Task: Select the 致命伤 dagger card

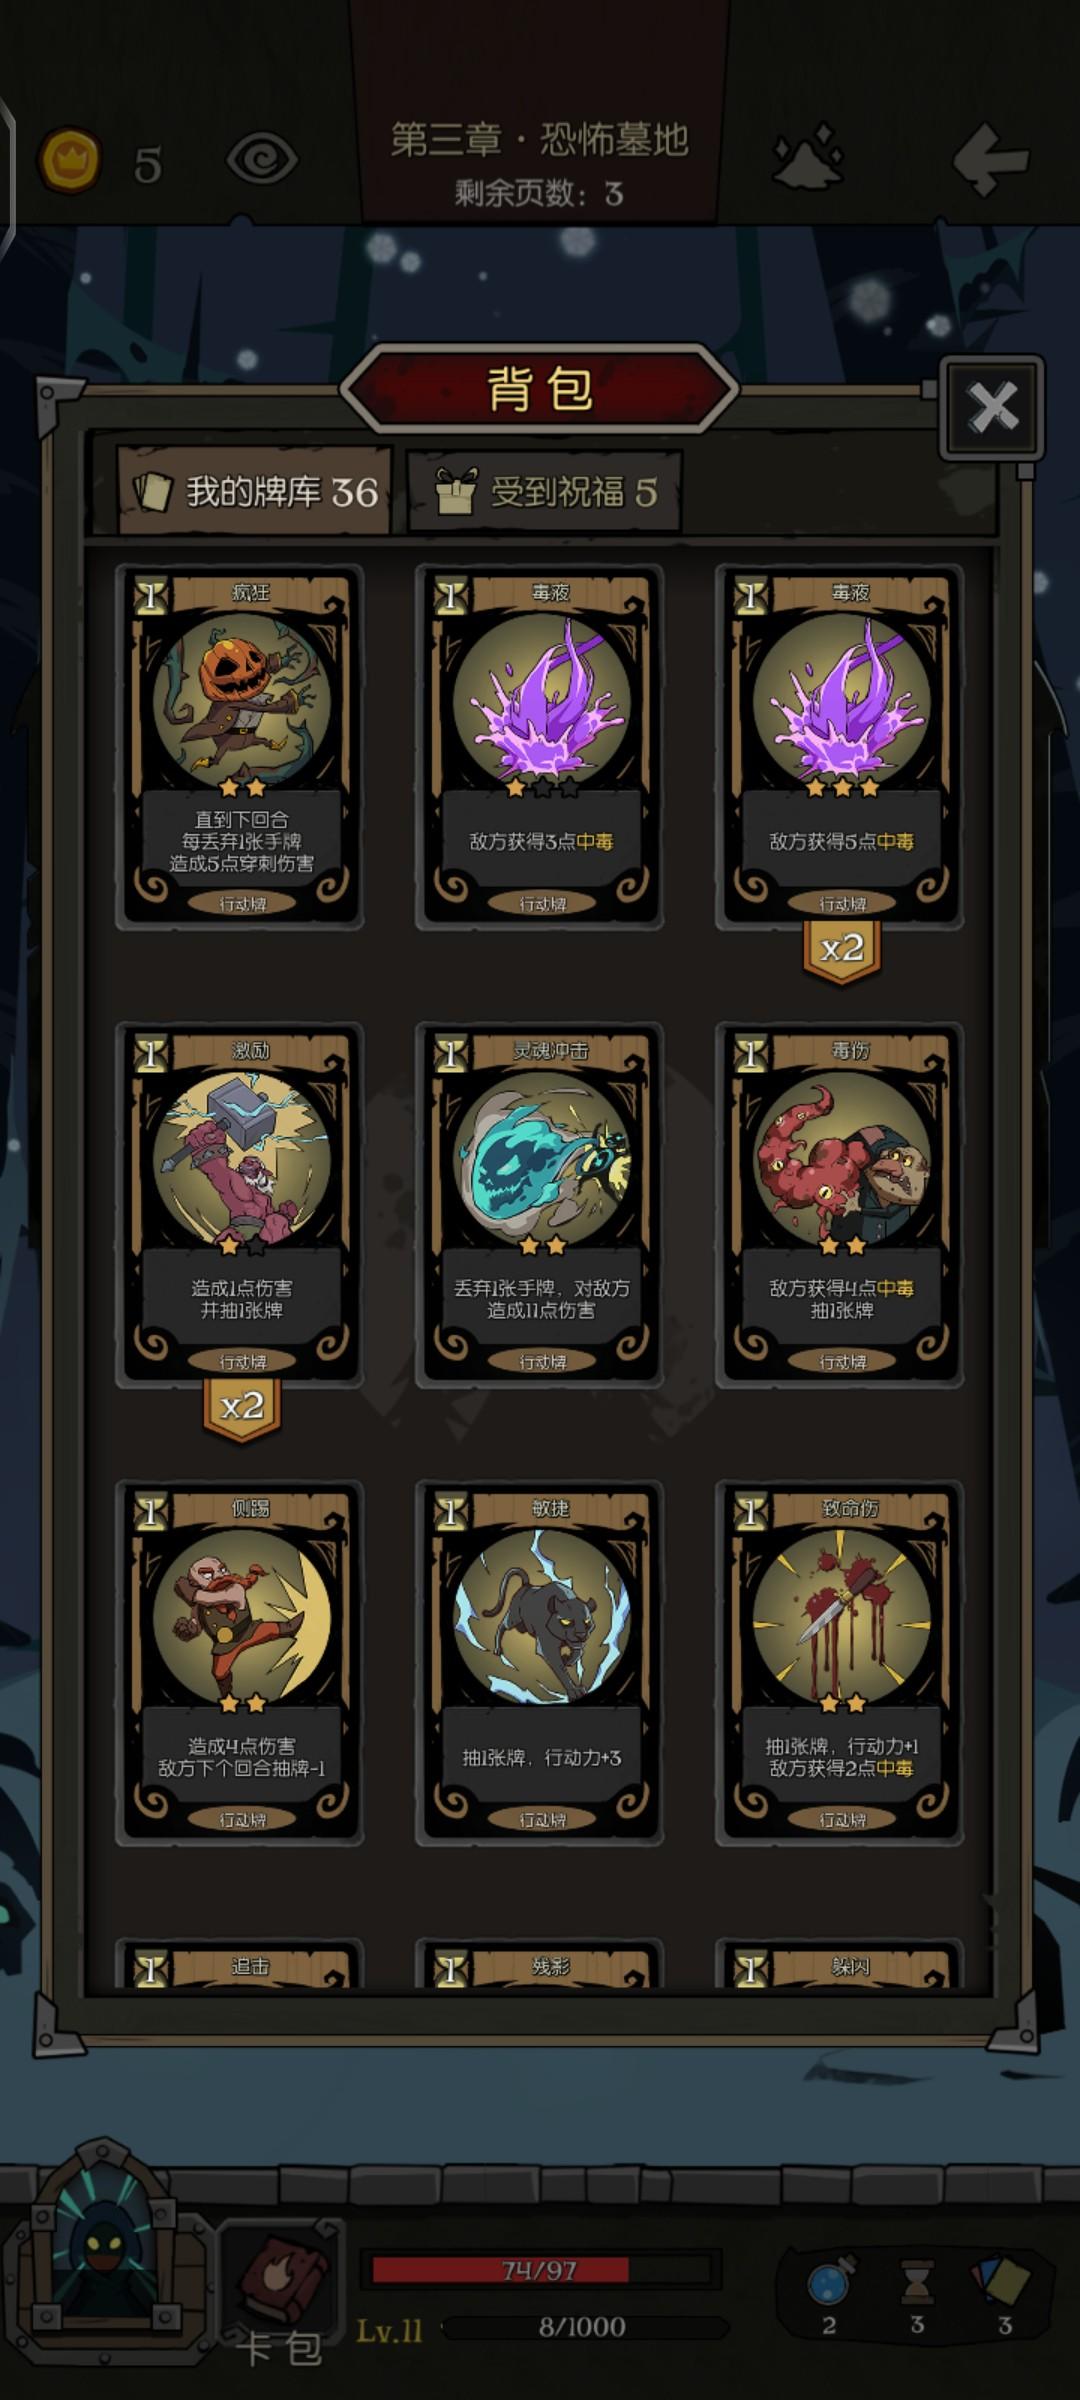Action: pyautogui.click(x=840, y=1663)
